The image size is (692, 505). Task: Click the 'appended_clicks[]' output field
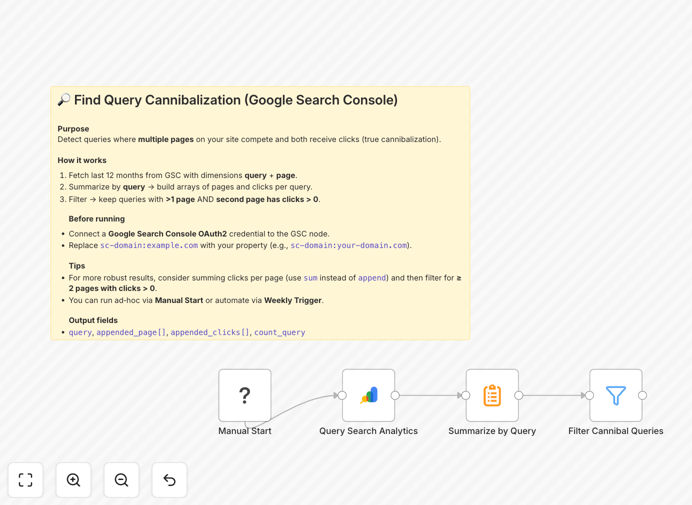coord(210,332)
